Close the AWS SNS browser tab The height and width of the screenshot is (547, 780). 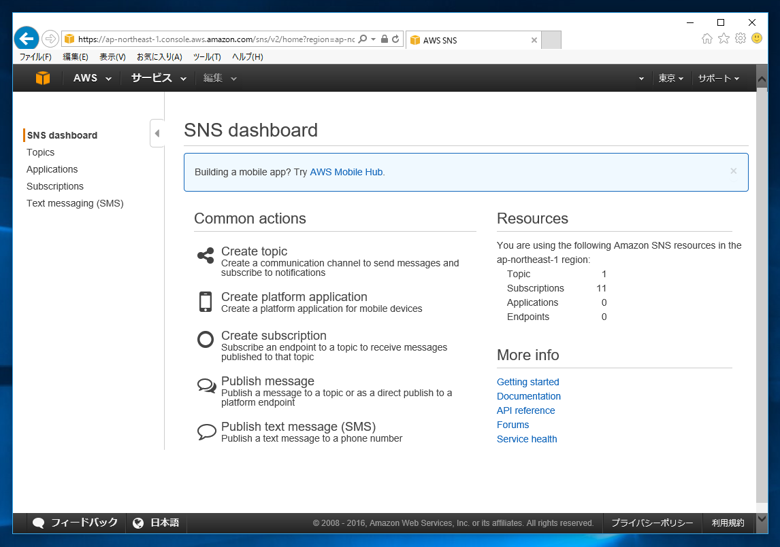(534, 40)
